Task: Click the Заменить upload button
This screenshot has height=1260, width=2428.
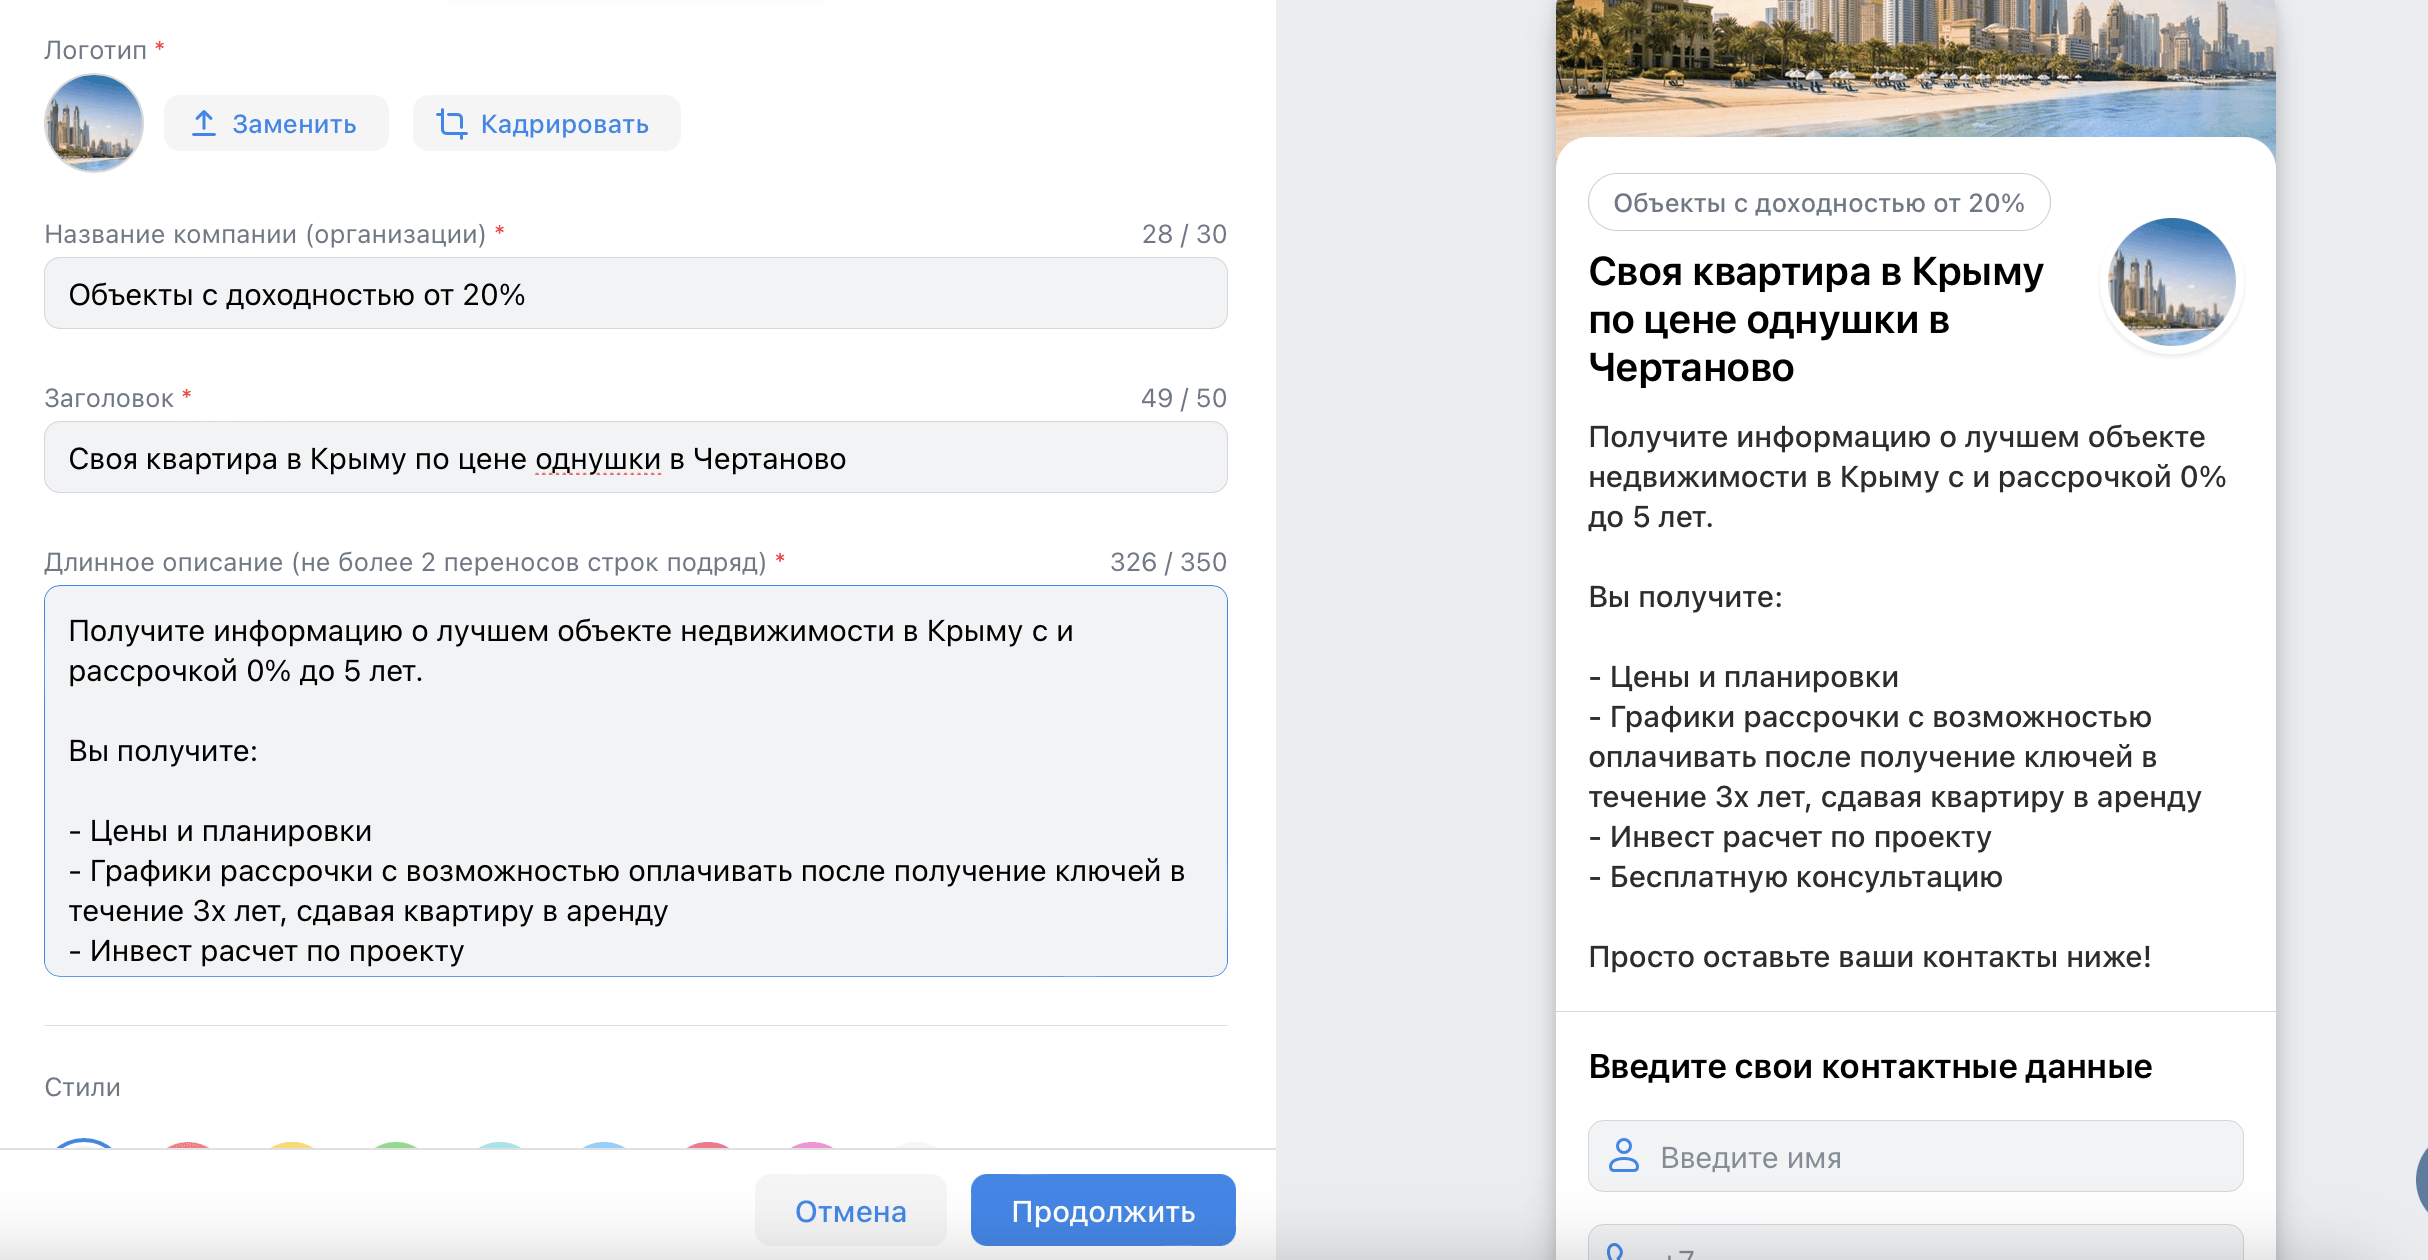Action: pos(276,124)
